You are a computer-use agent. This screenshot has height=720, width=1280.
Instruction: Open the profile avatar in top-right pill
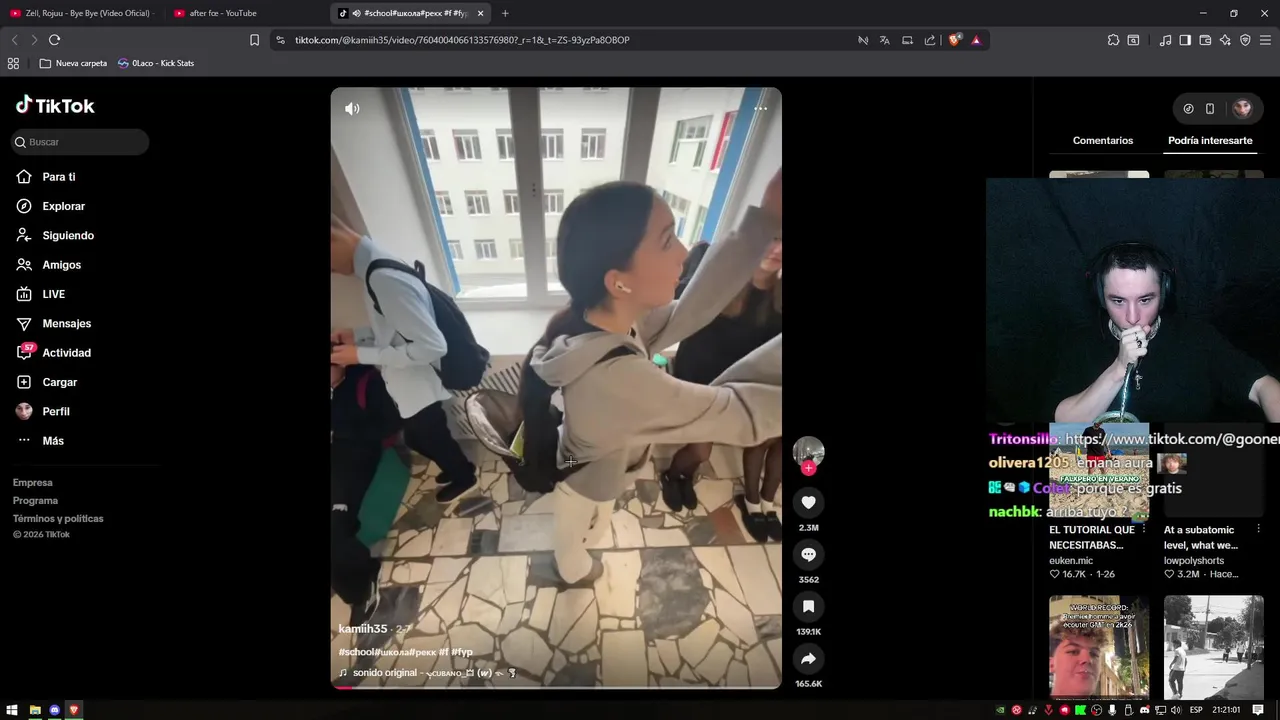click(x=1242, y=109)
